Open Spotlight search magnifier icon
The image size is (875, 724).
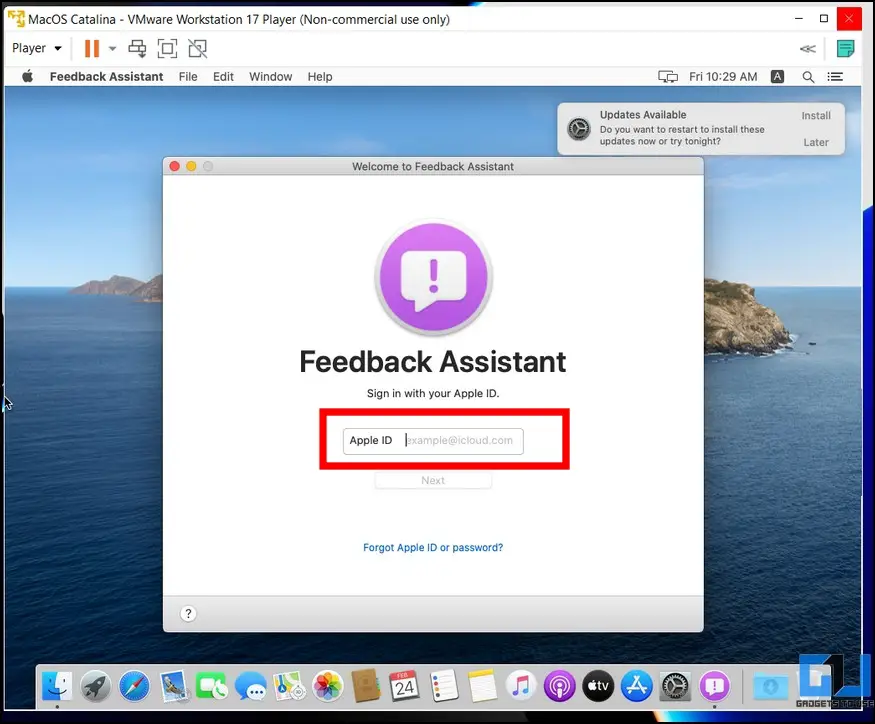click(x=808, y=77)
